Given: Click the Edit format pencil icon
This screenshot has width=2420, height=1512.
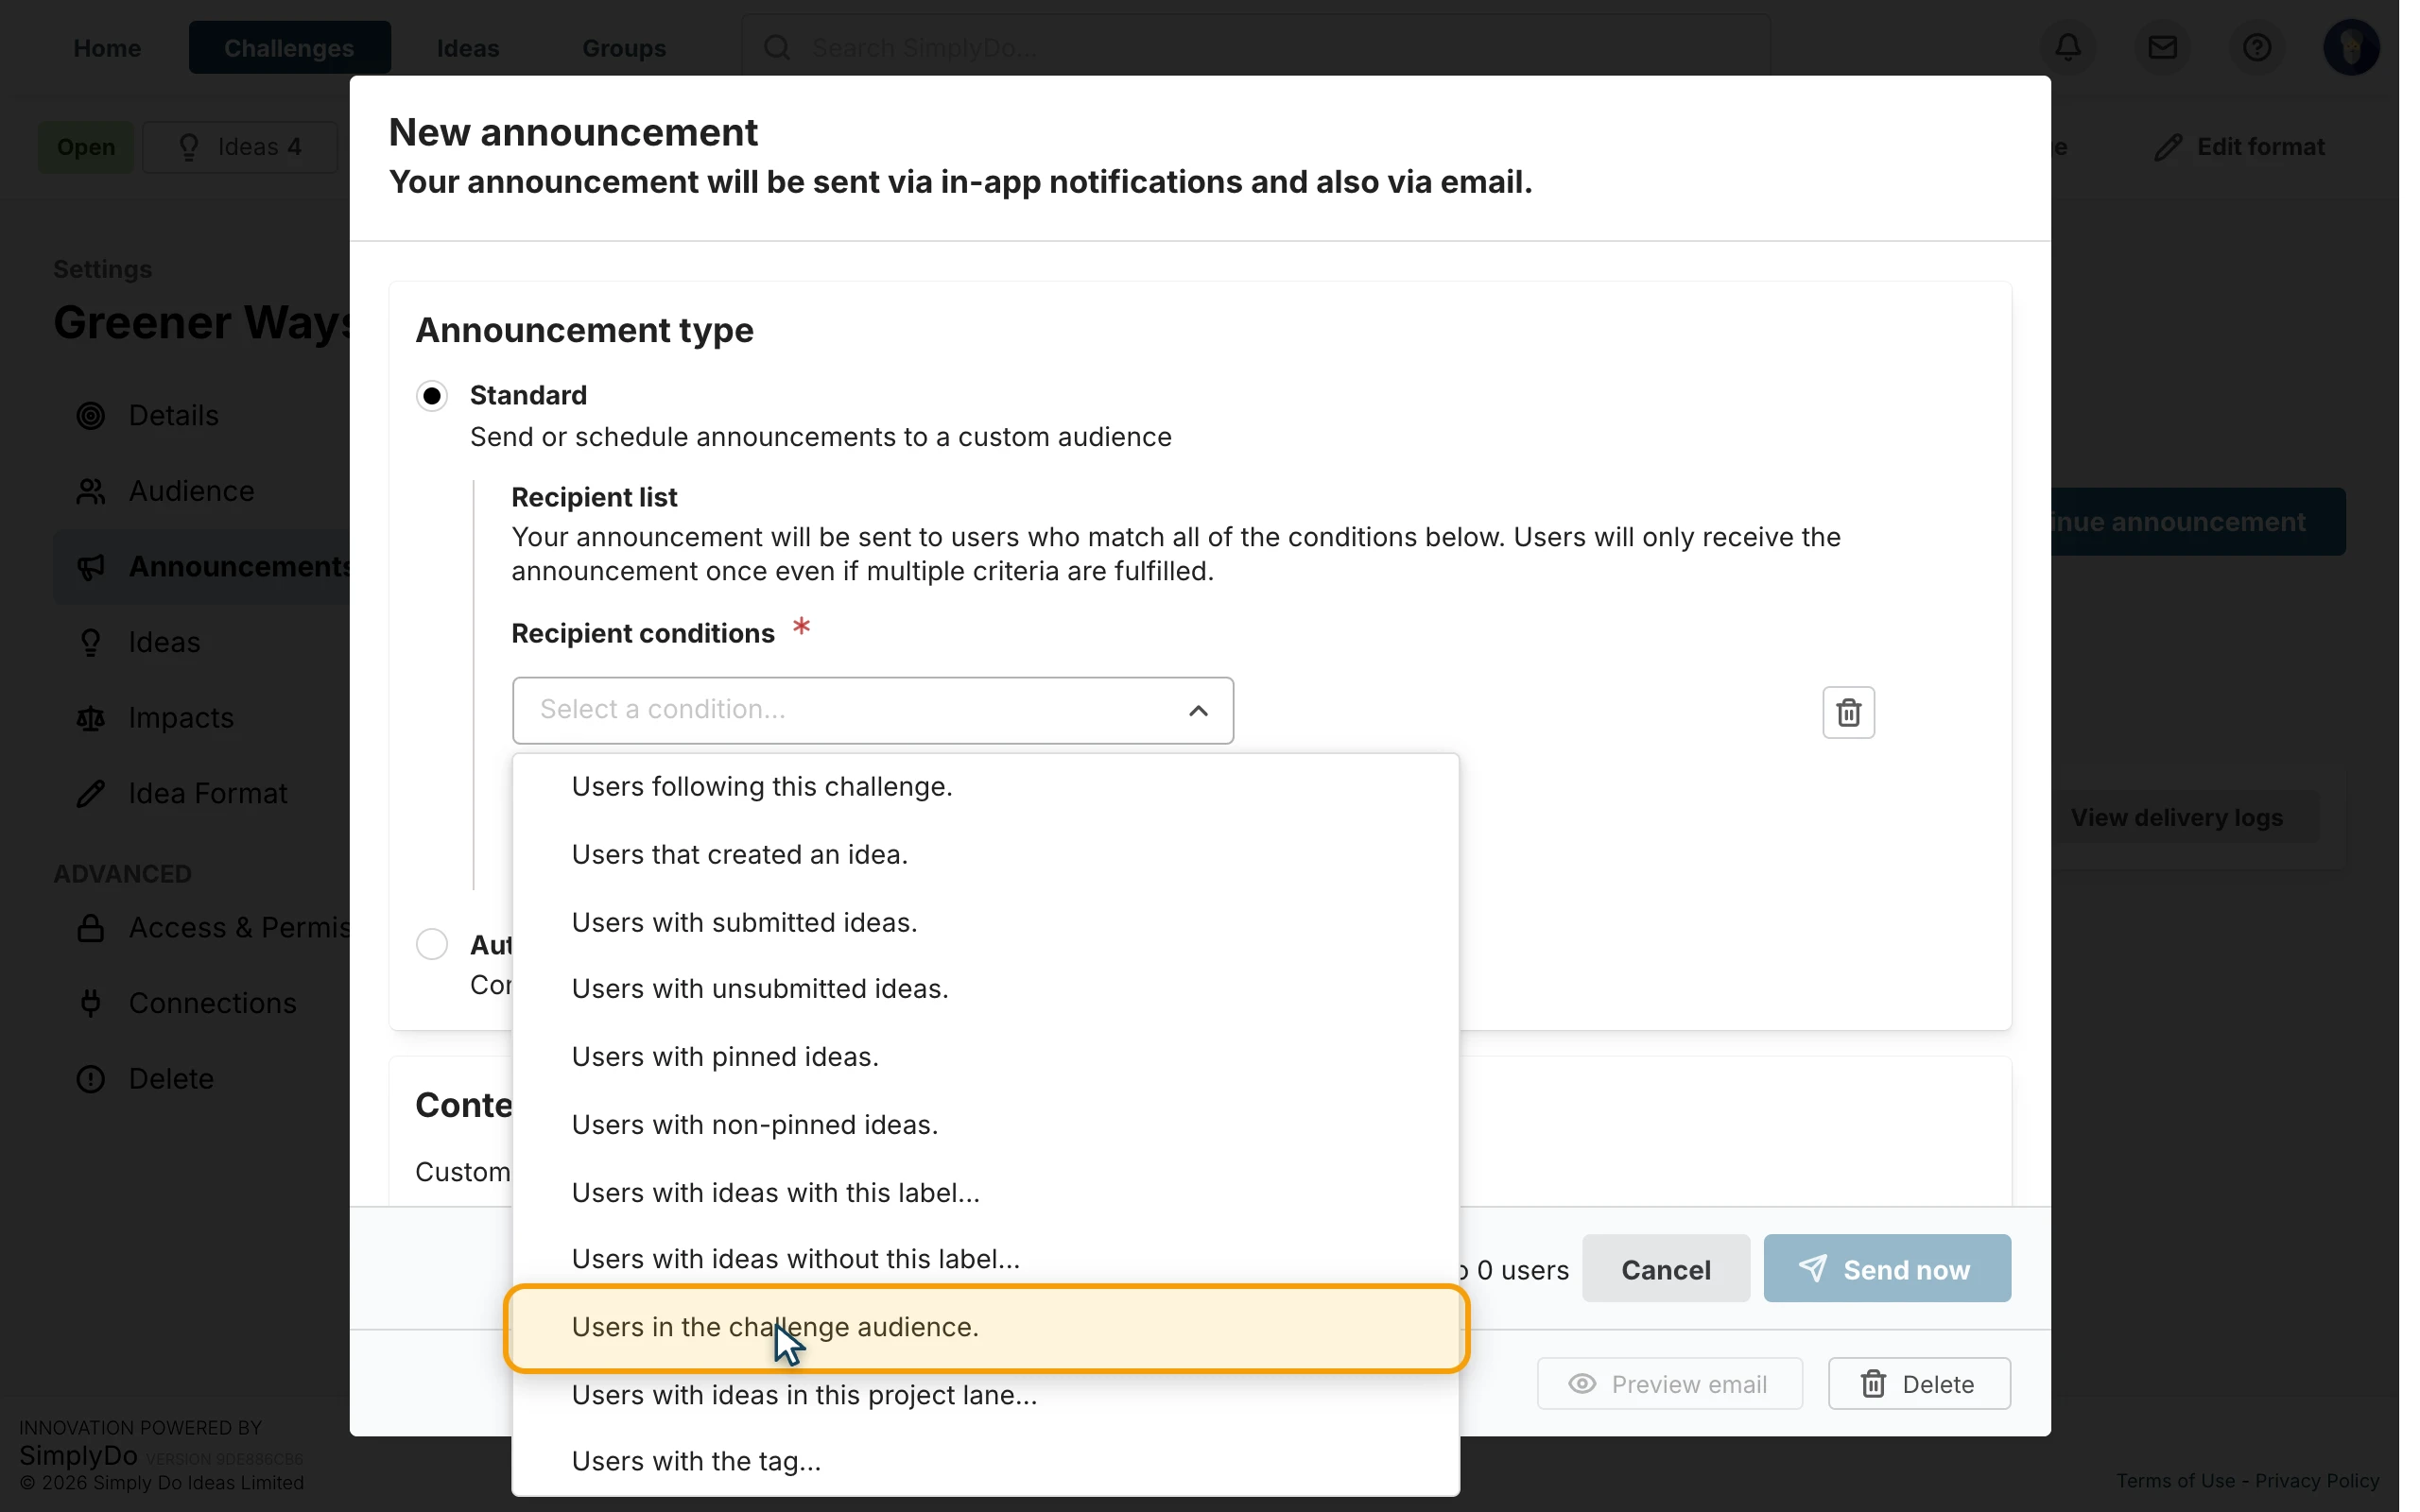Looking at the screenshot, I should [2167, 147].
